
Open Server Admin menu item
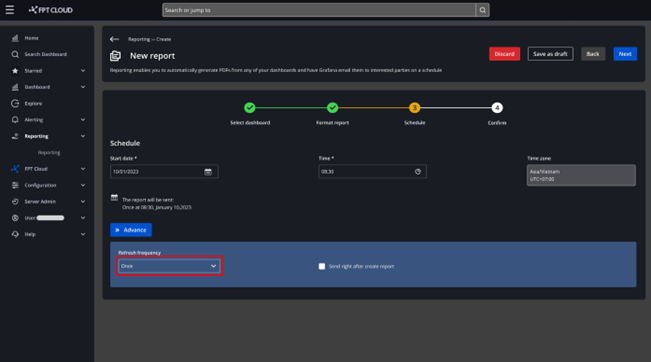click(40, 201)
